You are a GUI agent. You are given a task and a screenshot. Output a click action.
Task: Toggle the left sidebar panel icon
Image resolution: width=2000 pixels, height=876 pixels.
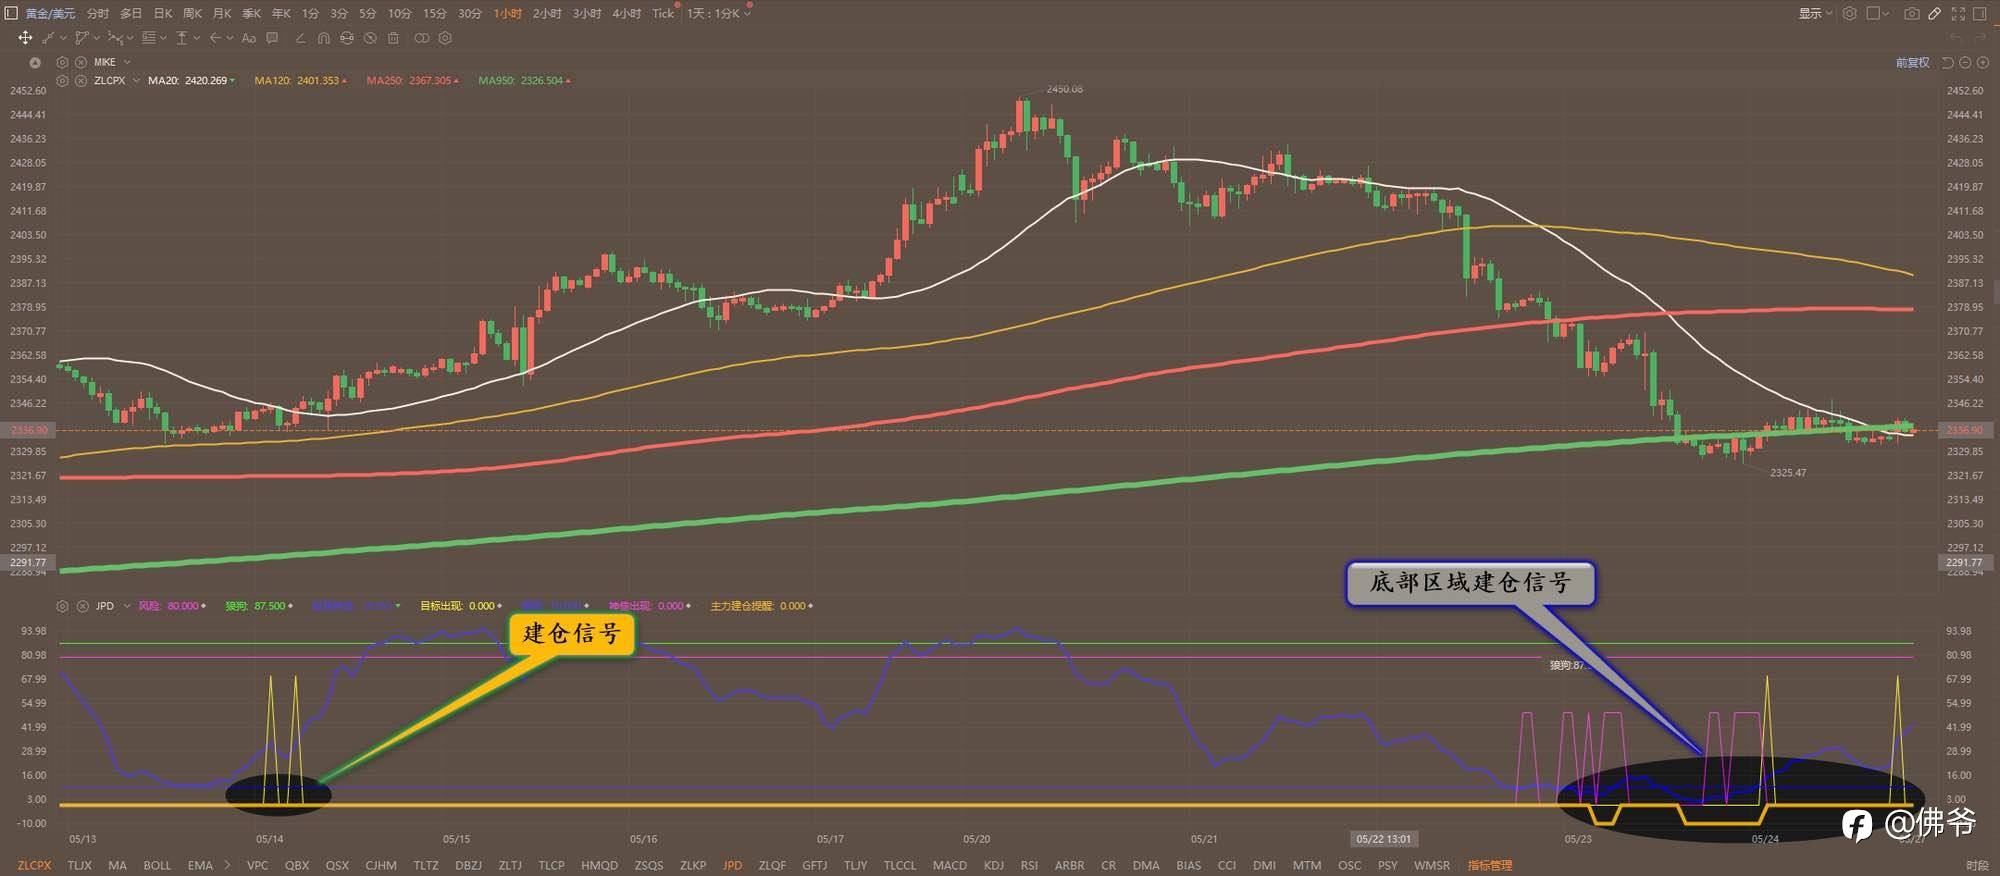[11, 13]
